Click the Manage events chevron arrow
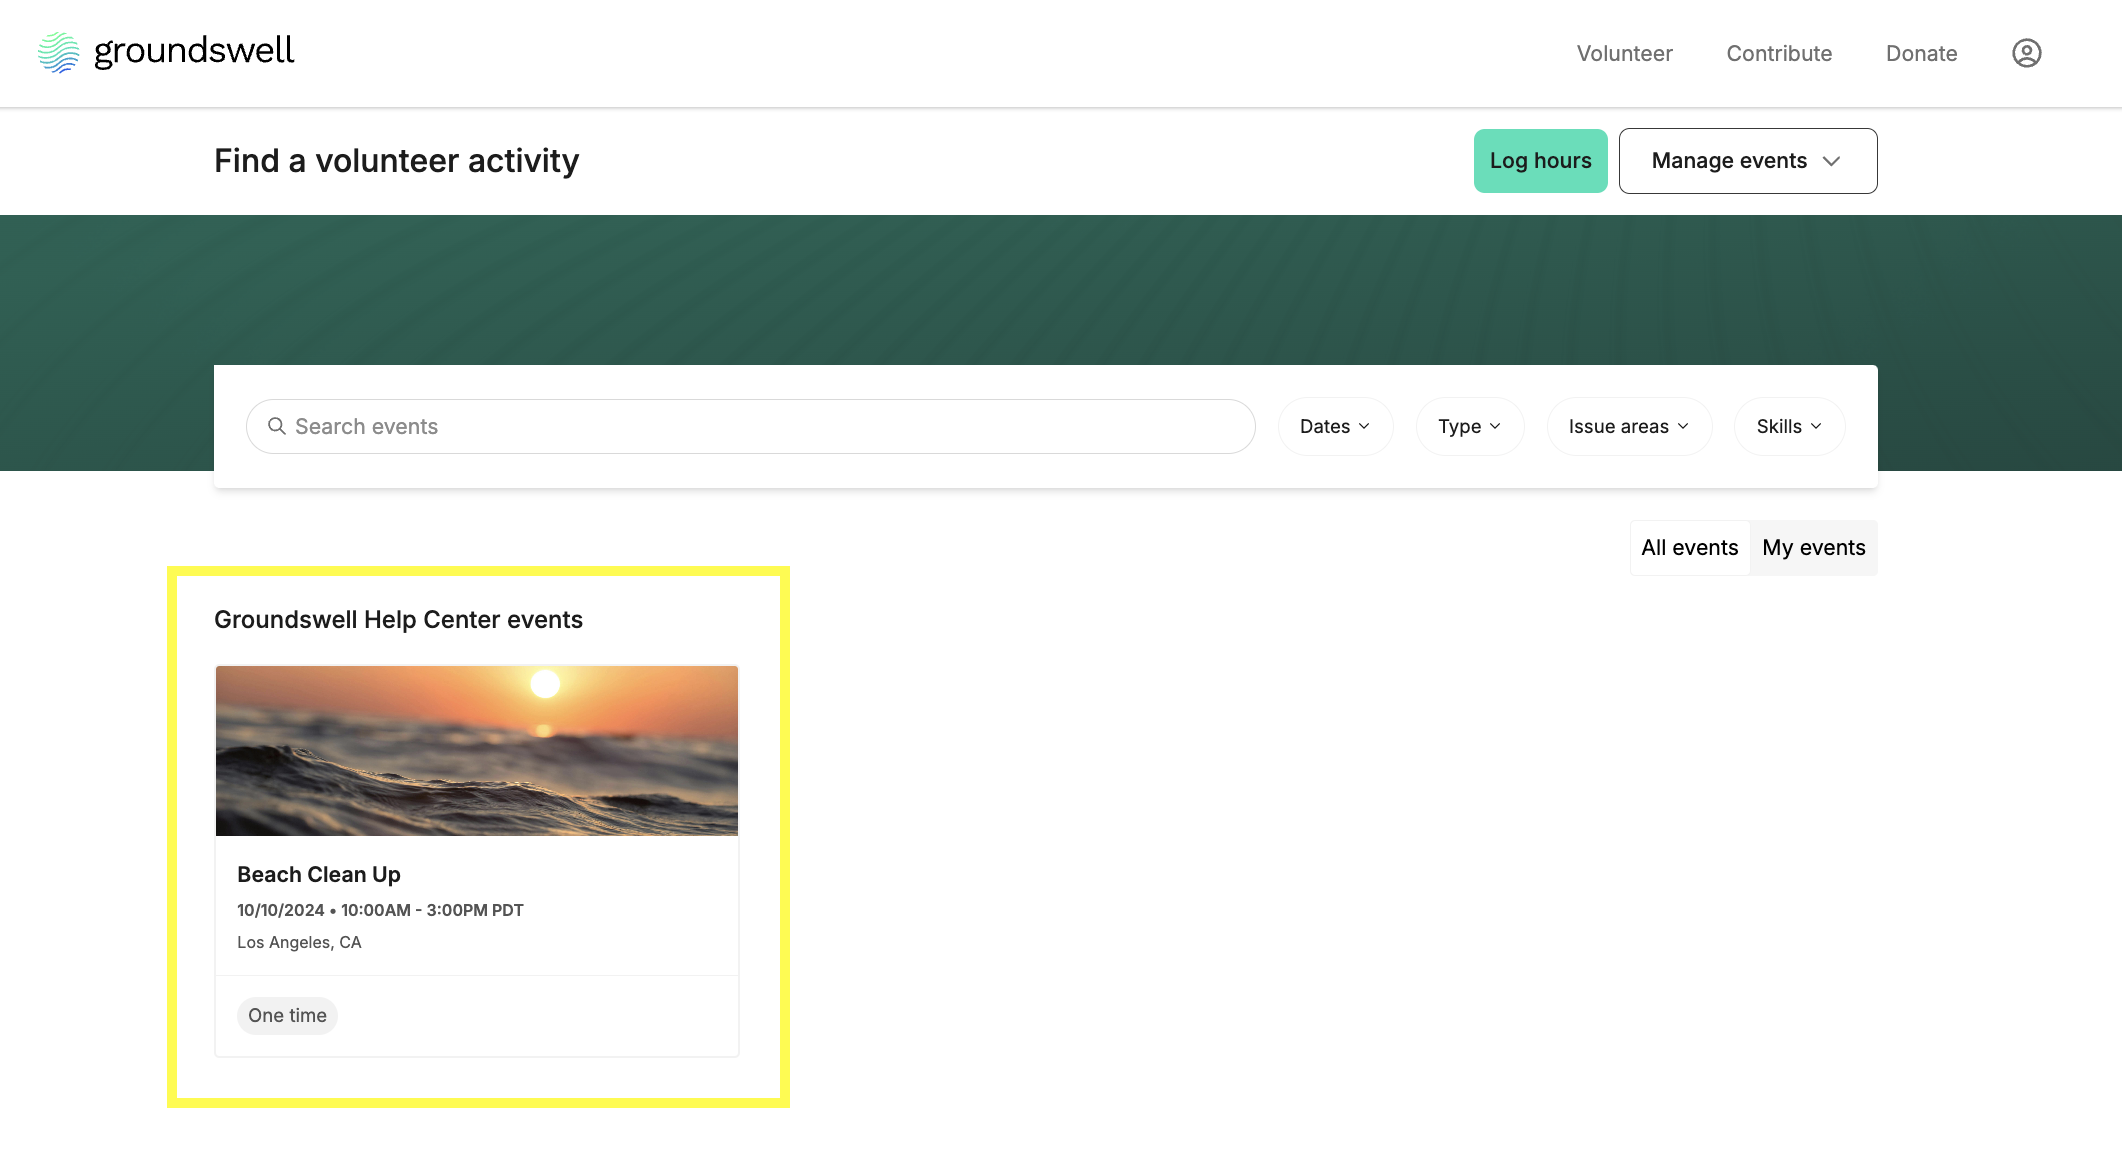Screen dimensions: 2122x1166 (x=1832, y=161)
